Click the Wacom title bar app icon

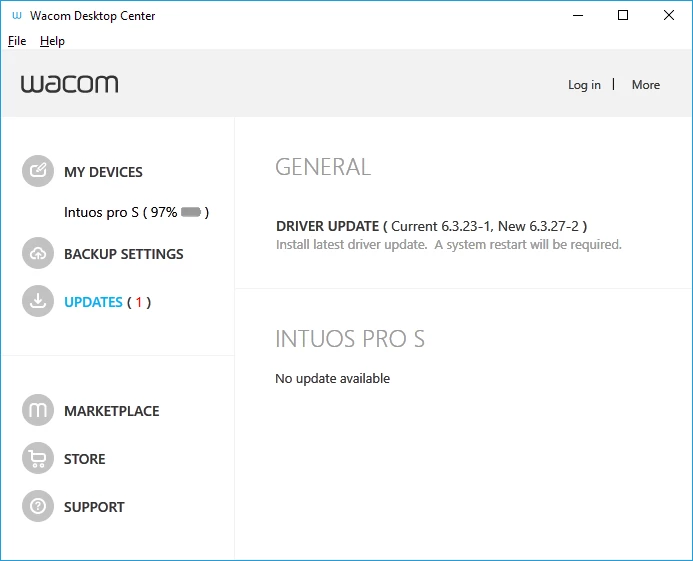click(x=17, y=16)
